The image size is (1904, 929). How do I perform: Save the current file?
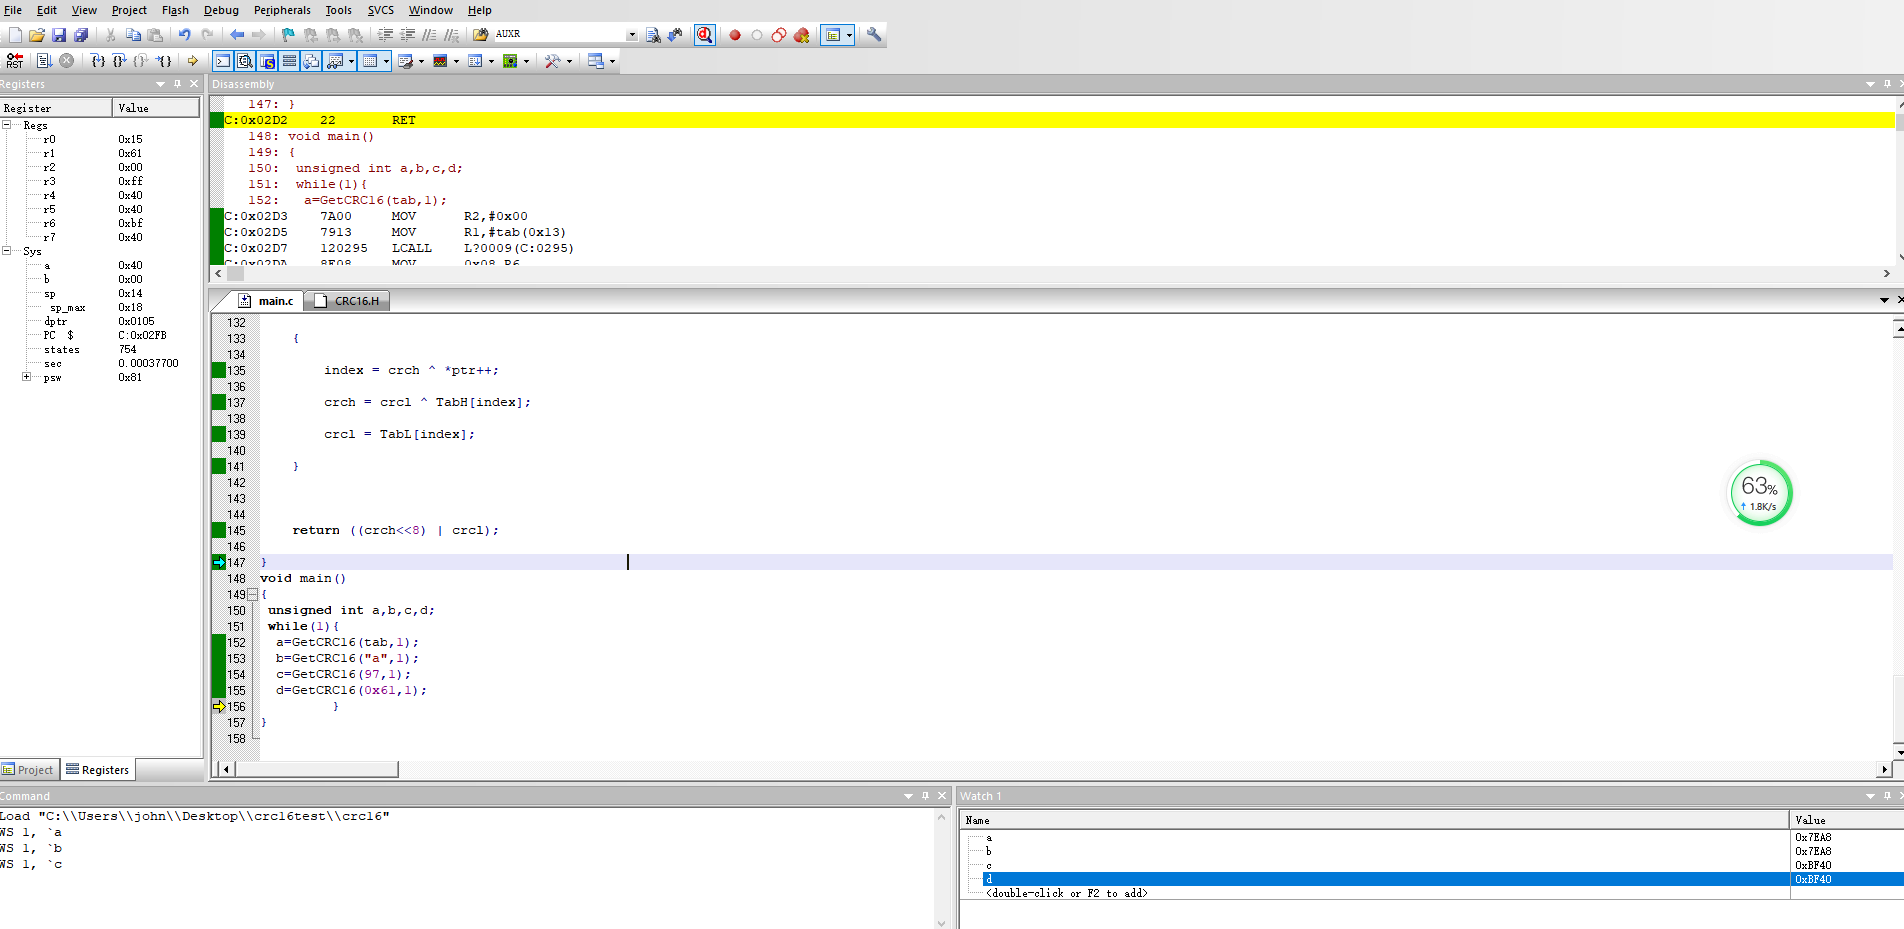pyautogui.click(x=59, y=35)
